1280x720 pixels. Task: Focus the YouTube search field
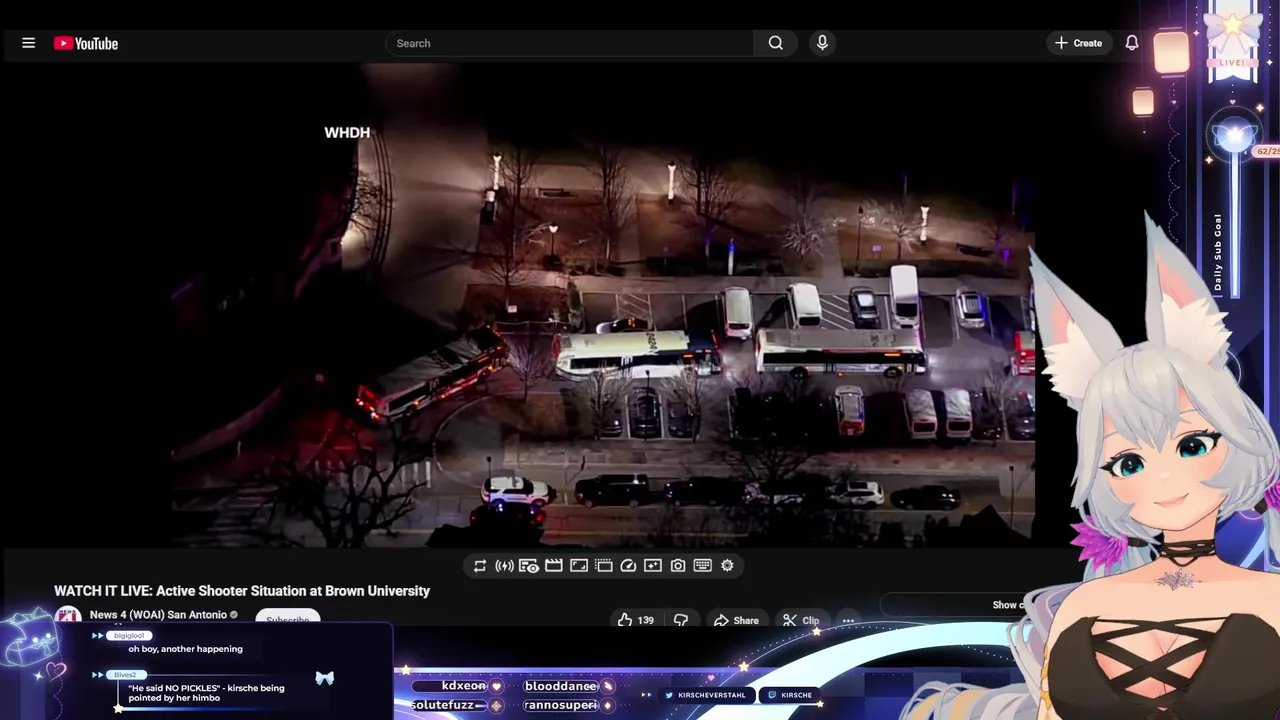point(570,43)
